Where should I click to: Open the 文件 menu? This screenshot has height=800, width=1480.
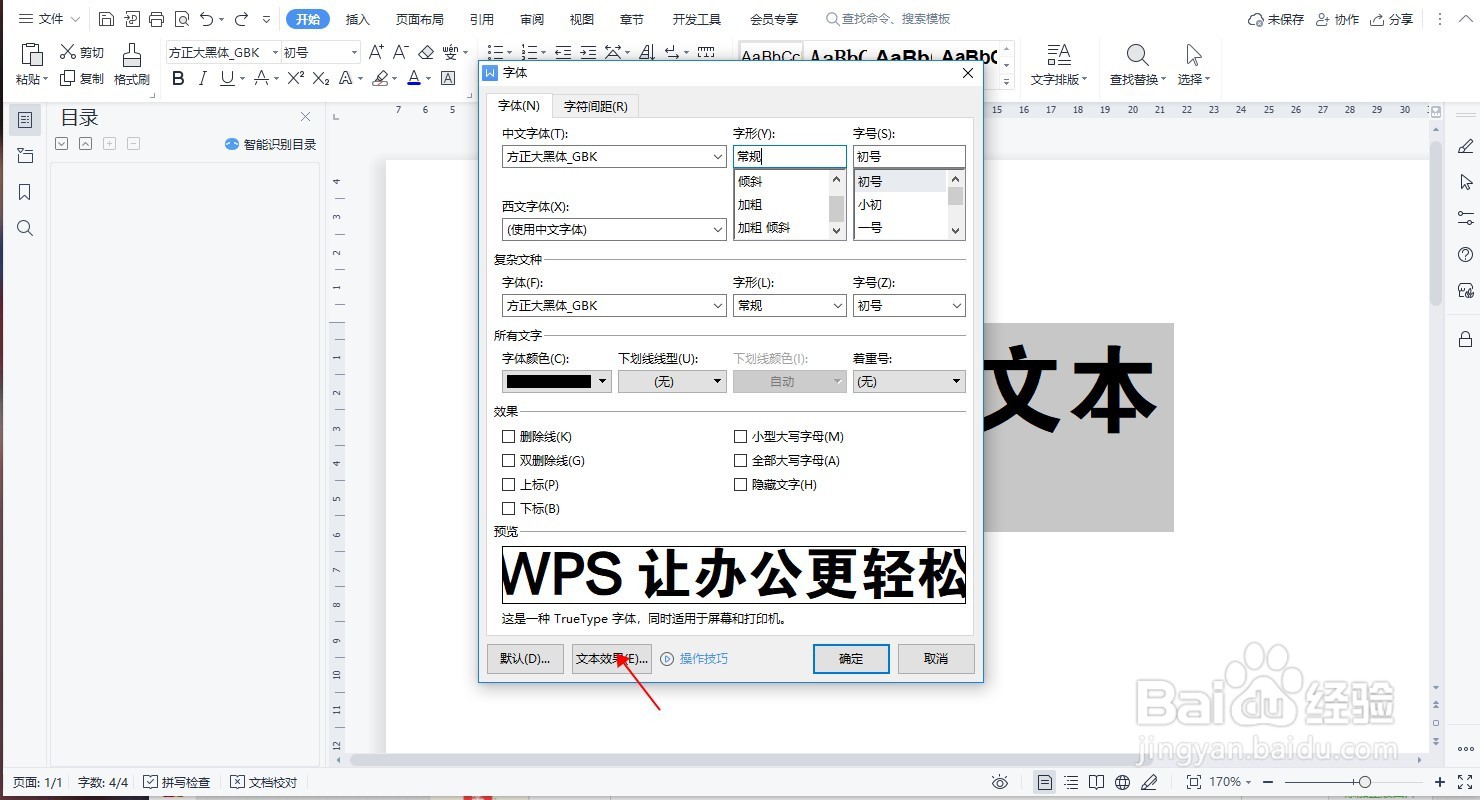(50, 19)
